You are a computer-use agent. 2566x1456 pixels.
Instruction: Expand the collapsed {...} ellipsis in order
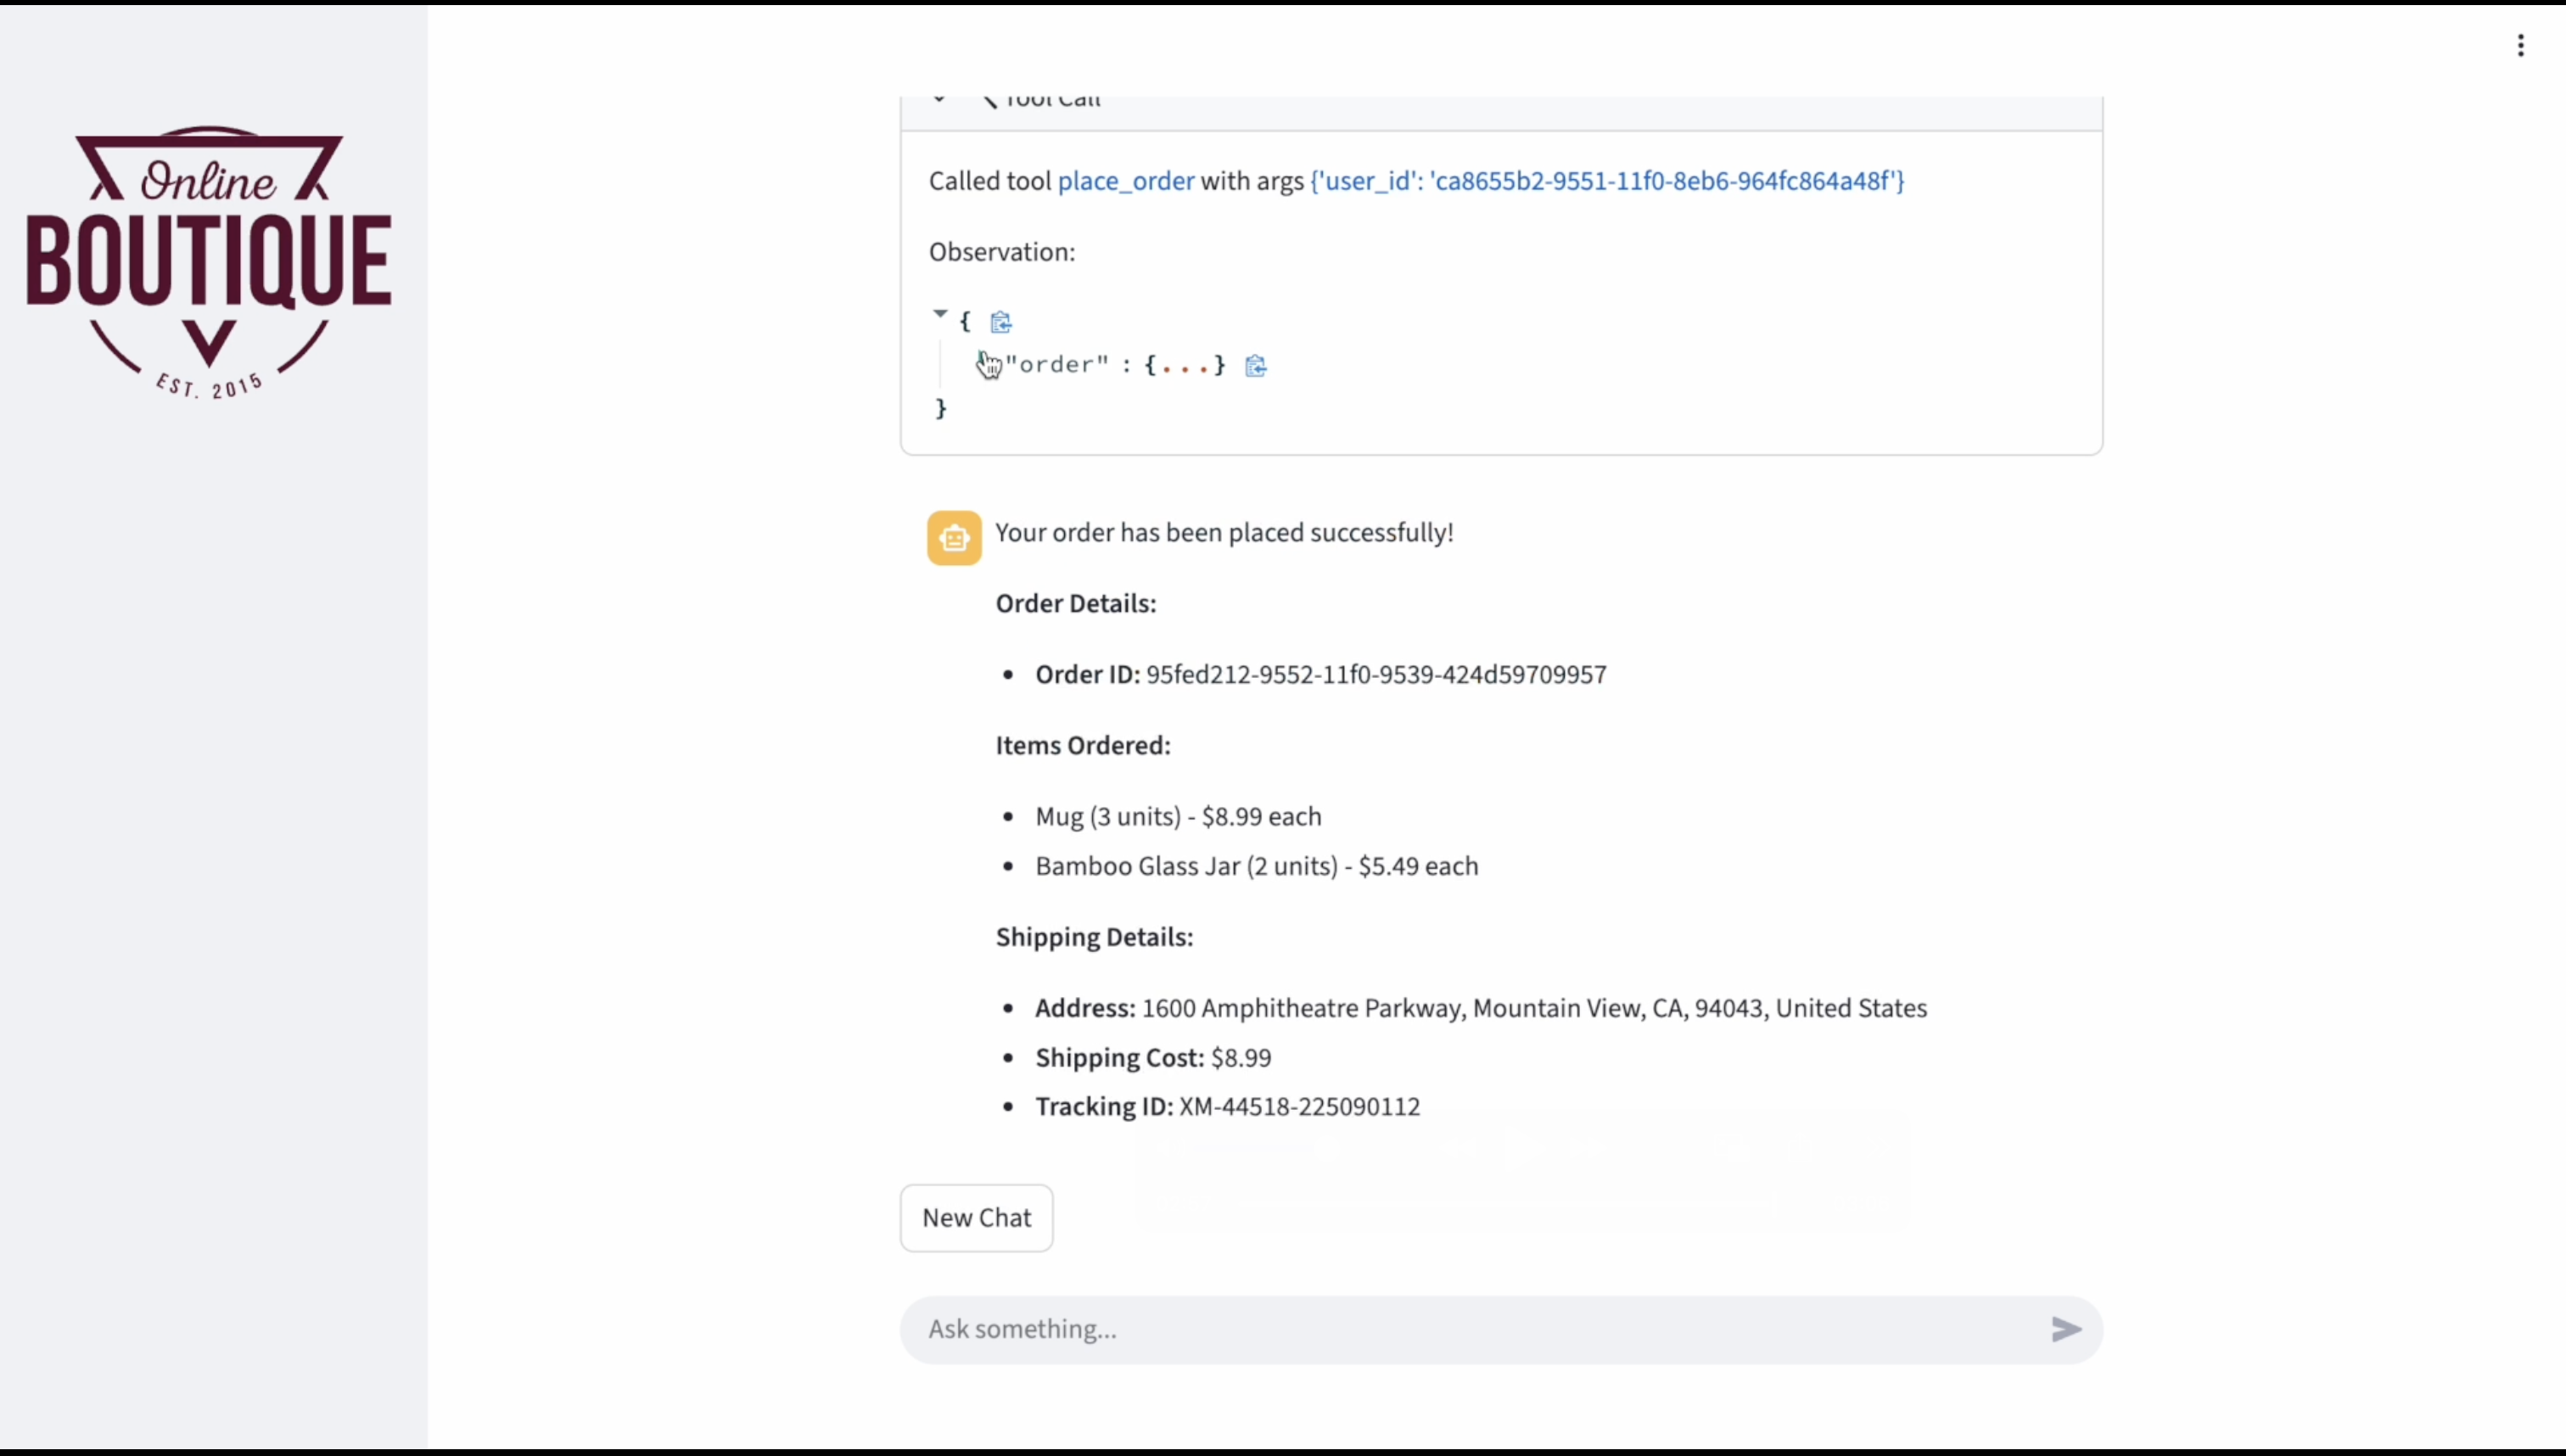pyautogui.click(x=1185, y=366)
